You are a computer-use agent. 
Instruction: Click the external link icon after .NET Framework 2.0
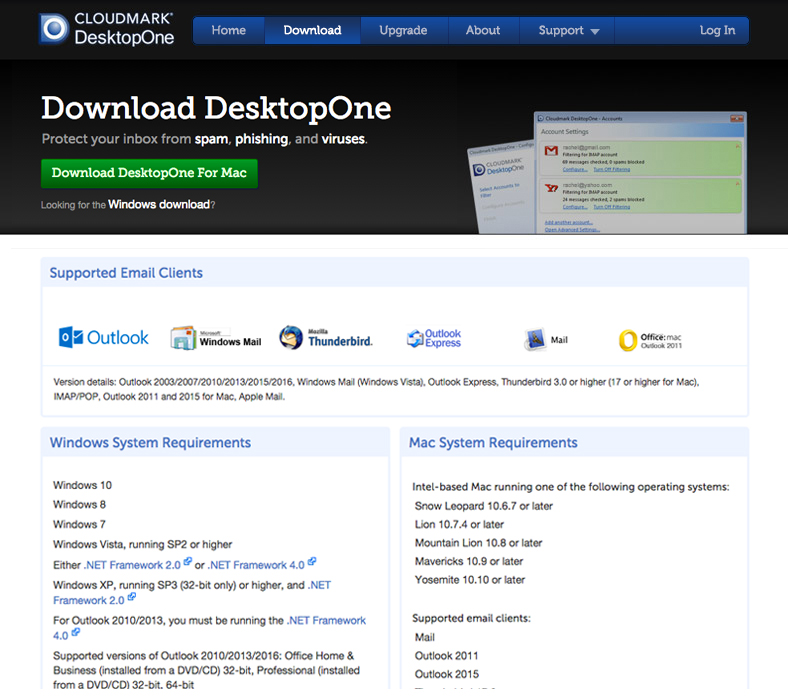point(188,563)
